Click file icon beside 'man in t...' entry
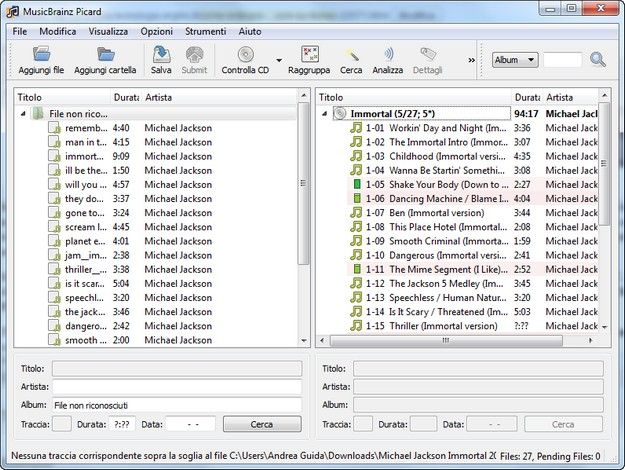Image resolution: width=625 pixels, height=470 pixels. pyautogui.click(x=55, y=142)
